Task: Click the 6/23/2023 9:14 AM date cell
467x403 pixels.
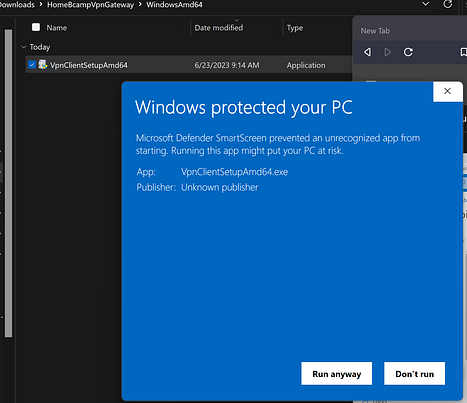Action: pos(227,65)
